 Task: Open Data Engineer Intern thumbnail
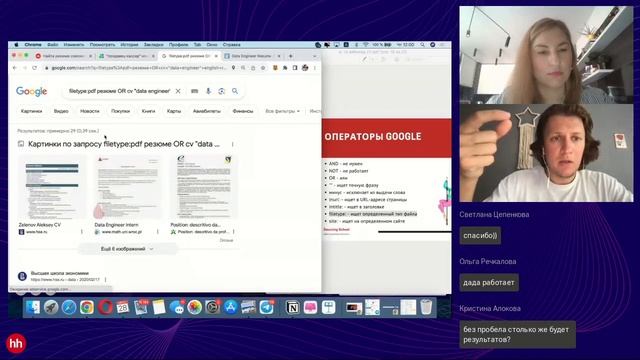coord(128,187)
